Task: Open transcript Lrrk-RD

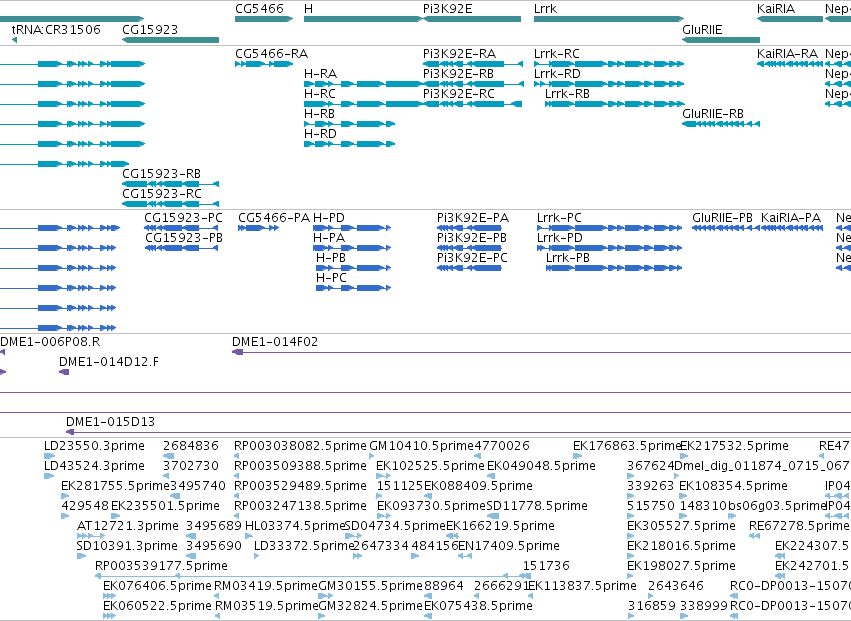Action: pos(609,84)
